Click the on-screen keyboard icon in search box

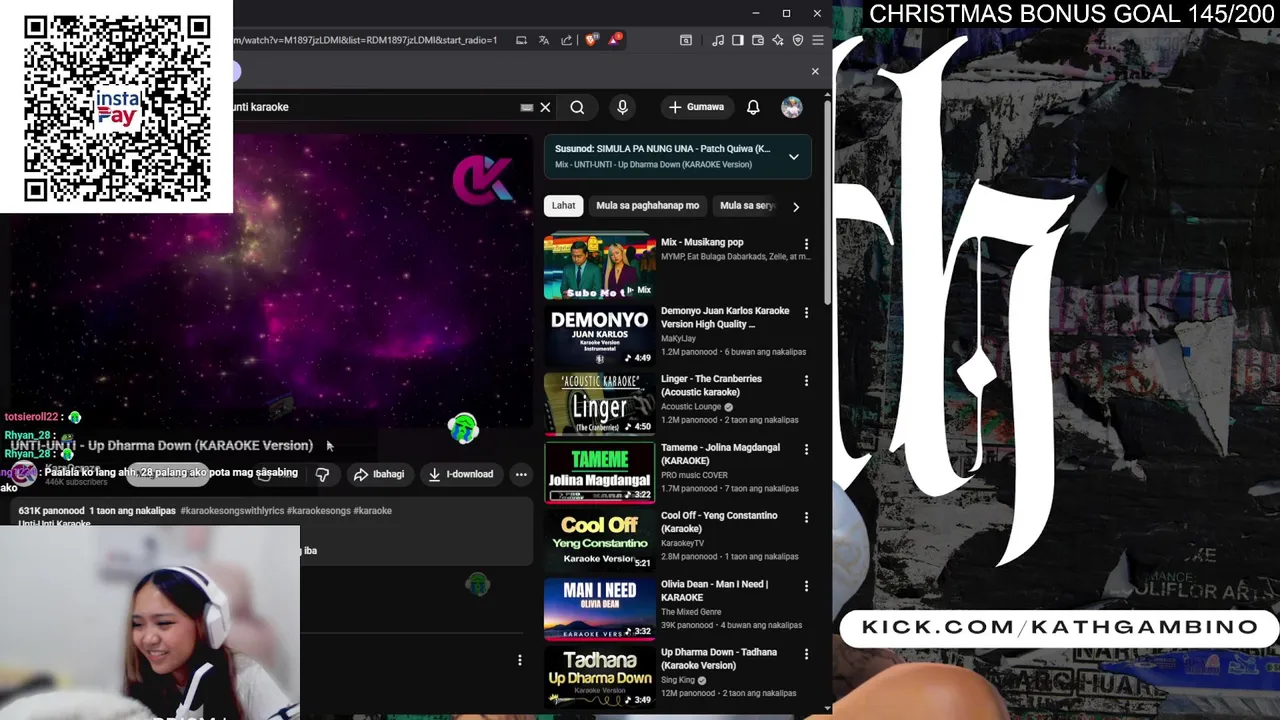(526, 107)
